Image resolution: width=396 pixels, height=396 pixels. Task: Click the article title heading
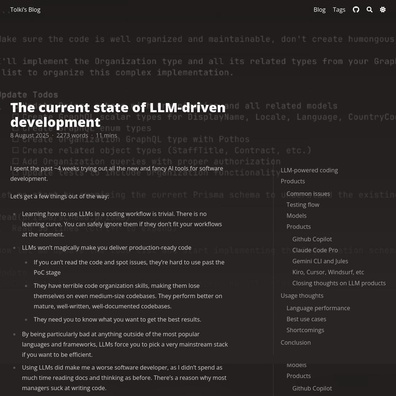coord(118,115)
